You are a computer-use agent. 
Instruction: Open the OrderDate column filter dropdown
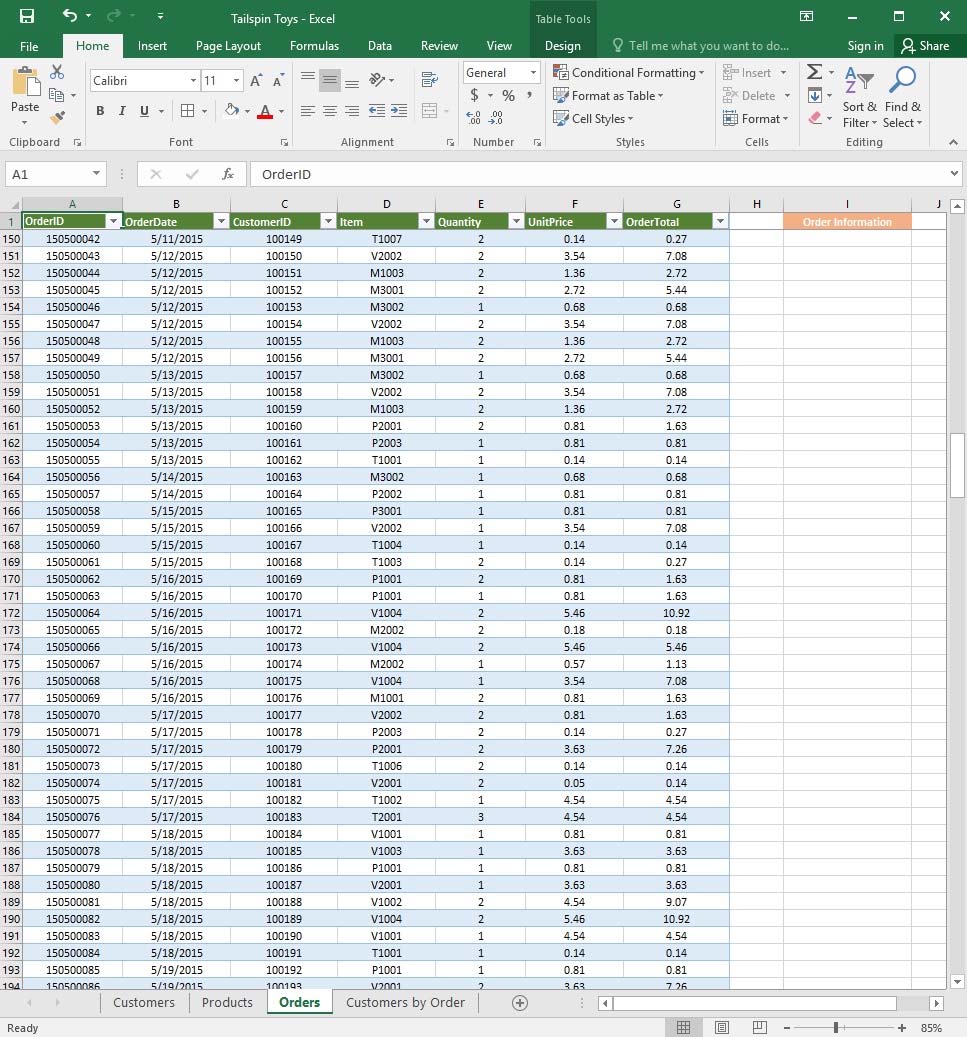point(220,222)
